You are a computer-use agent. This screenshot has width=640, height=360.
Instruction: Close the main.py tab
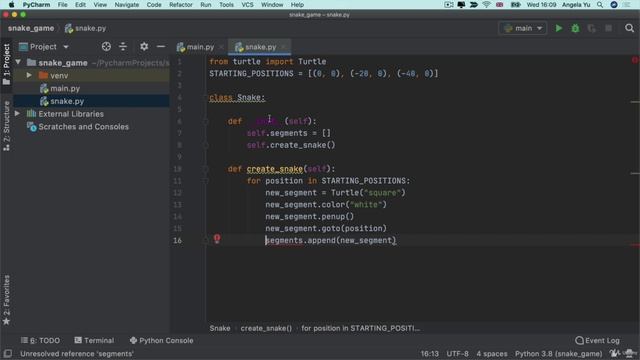coord(221,47)
